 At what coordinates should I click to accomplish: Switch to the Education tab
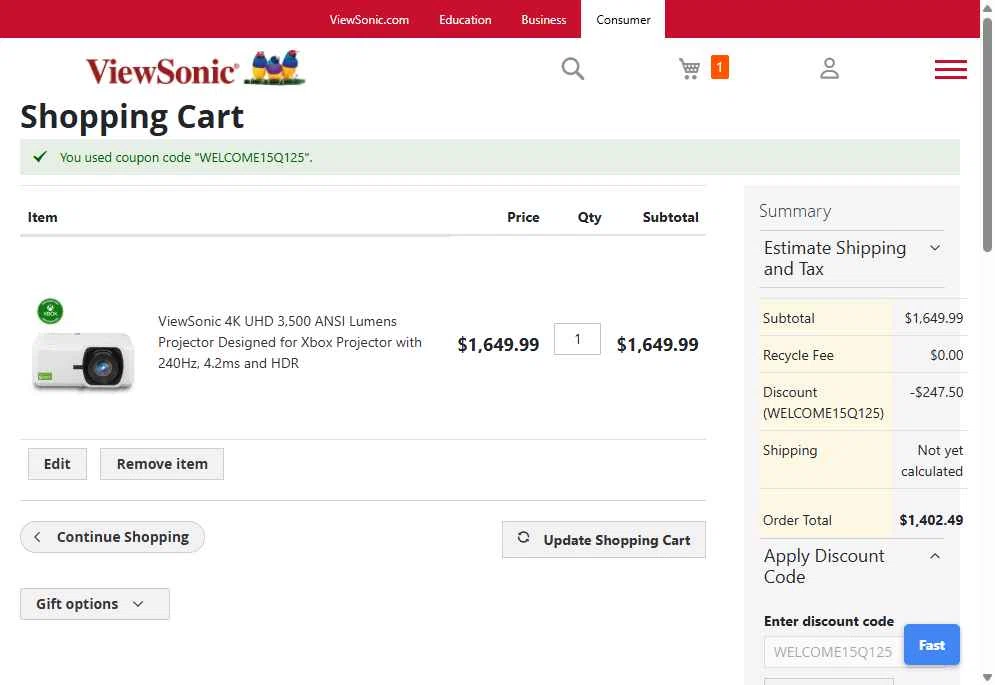tap(465, 20)
